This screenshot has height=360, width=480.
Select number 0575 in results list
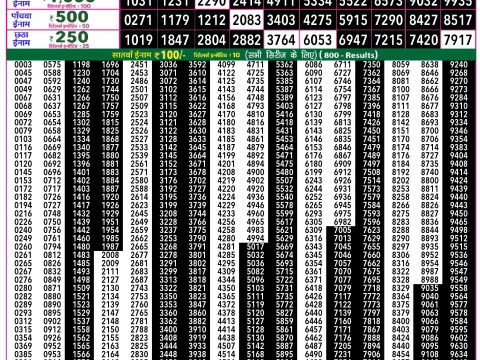(x=52, y=64)
